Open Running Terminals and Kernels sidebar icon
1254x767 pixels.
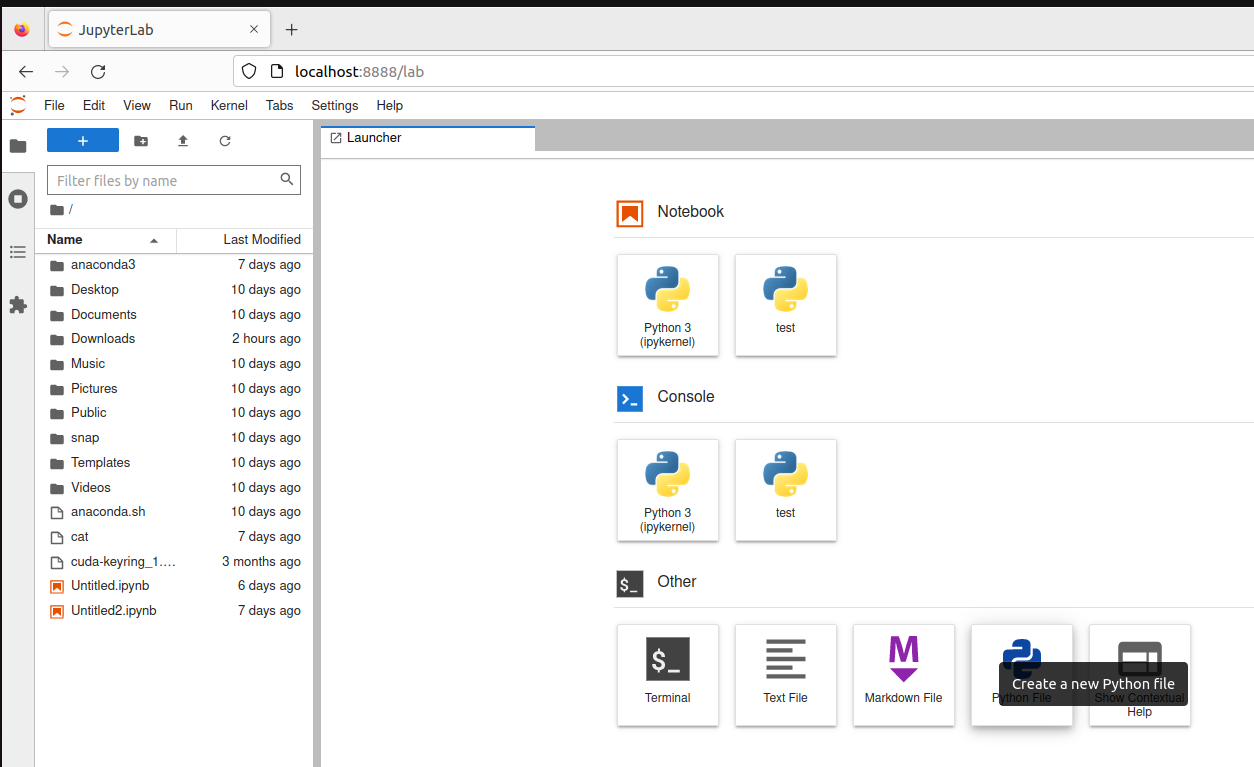(x=18, y=199)
